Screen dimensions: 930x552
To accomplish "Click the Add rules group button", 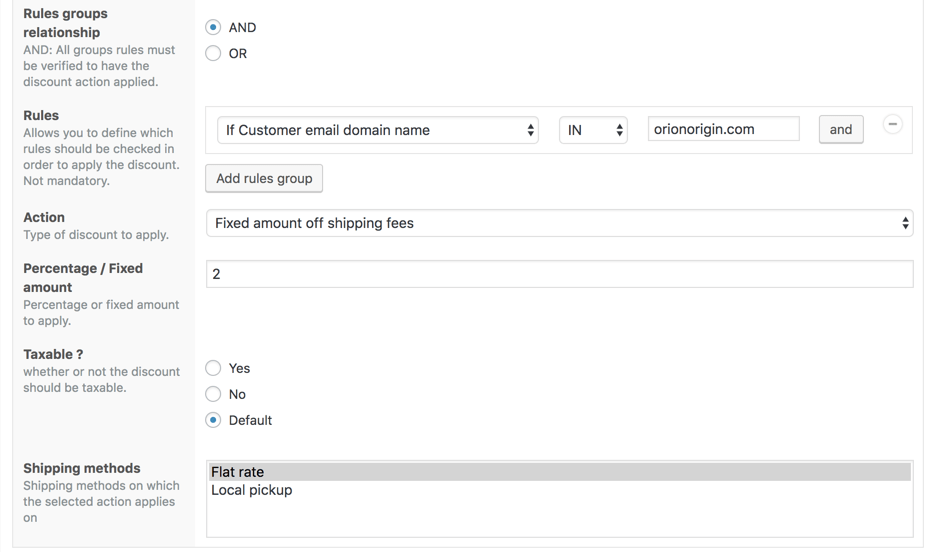I will click(264, 178).
